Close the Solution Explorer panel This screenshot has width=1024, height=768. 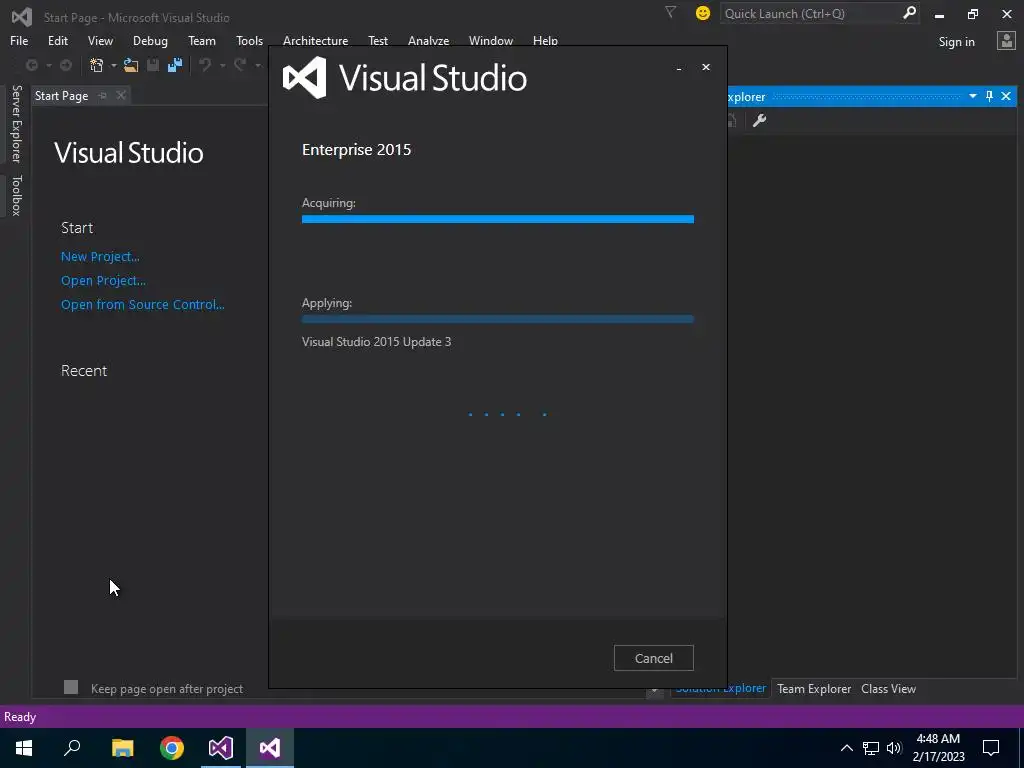tap(1006, 96)
